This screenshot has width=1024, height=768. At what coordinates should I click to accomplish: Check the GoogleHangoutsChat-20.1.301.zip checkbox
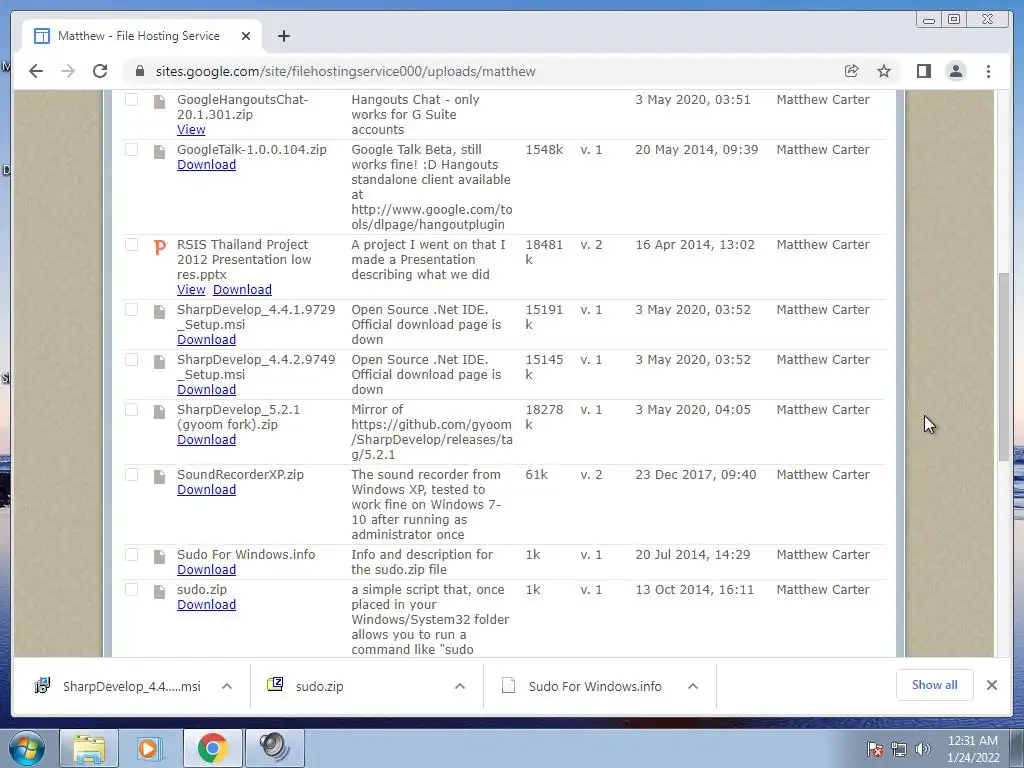(131, 99)
